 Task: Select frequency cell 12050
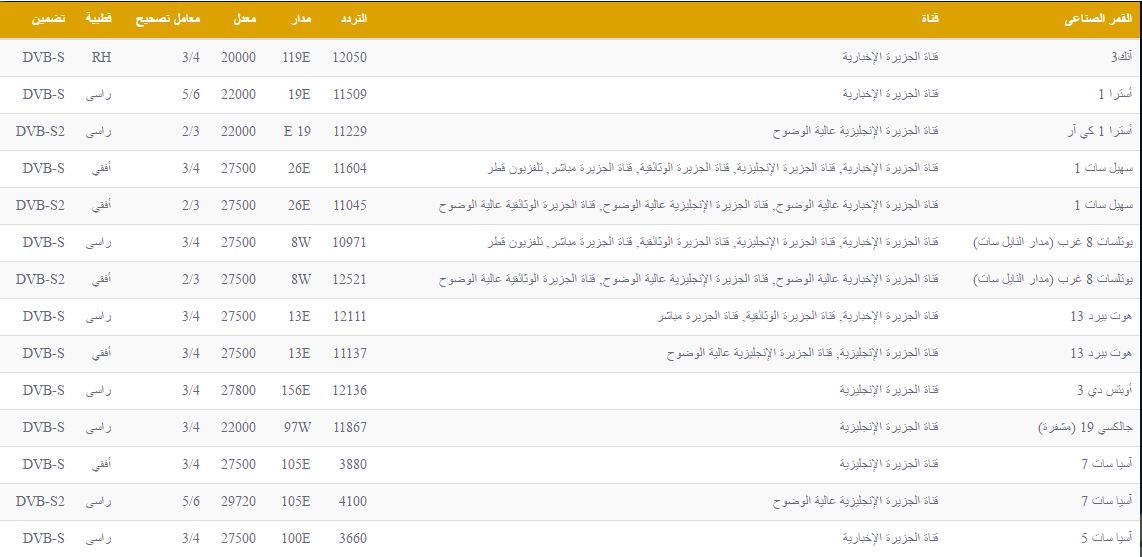point(350,58)
